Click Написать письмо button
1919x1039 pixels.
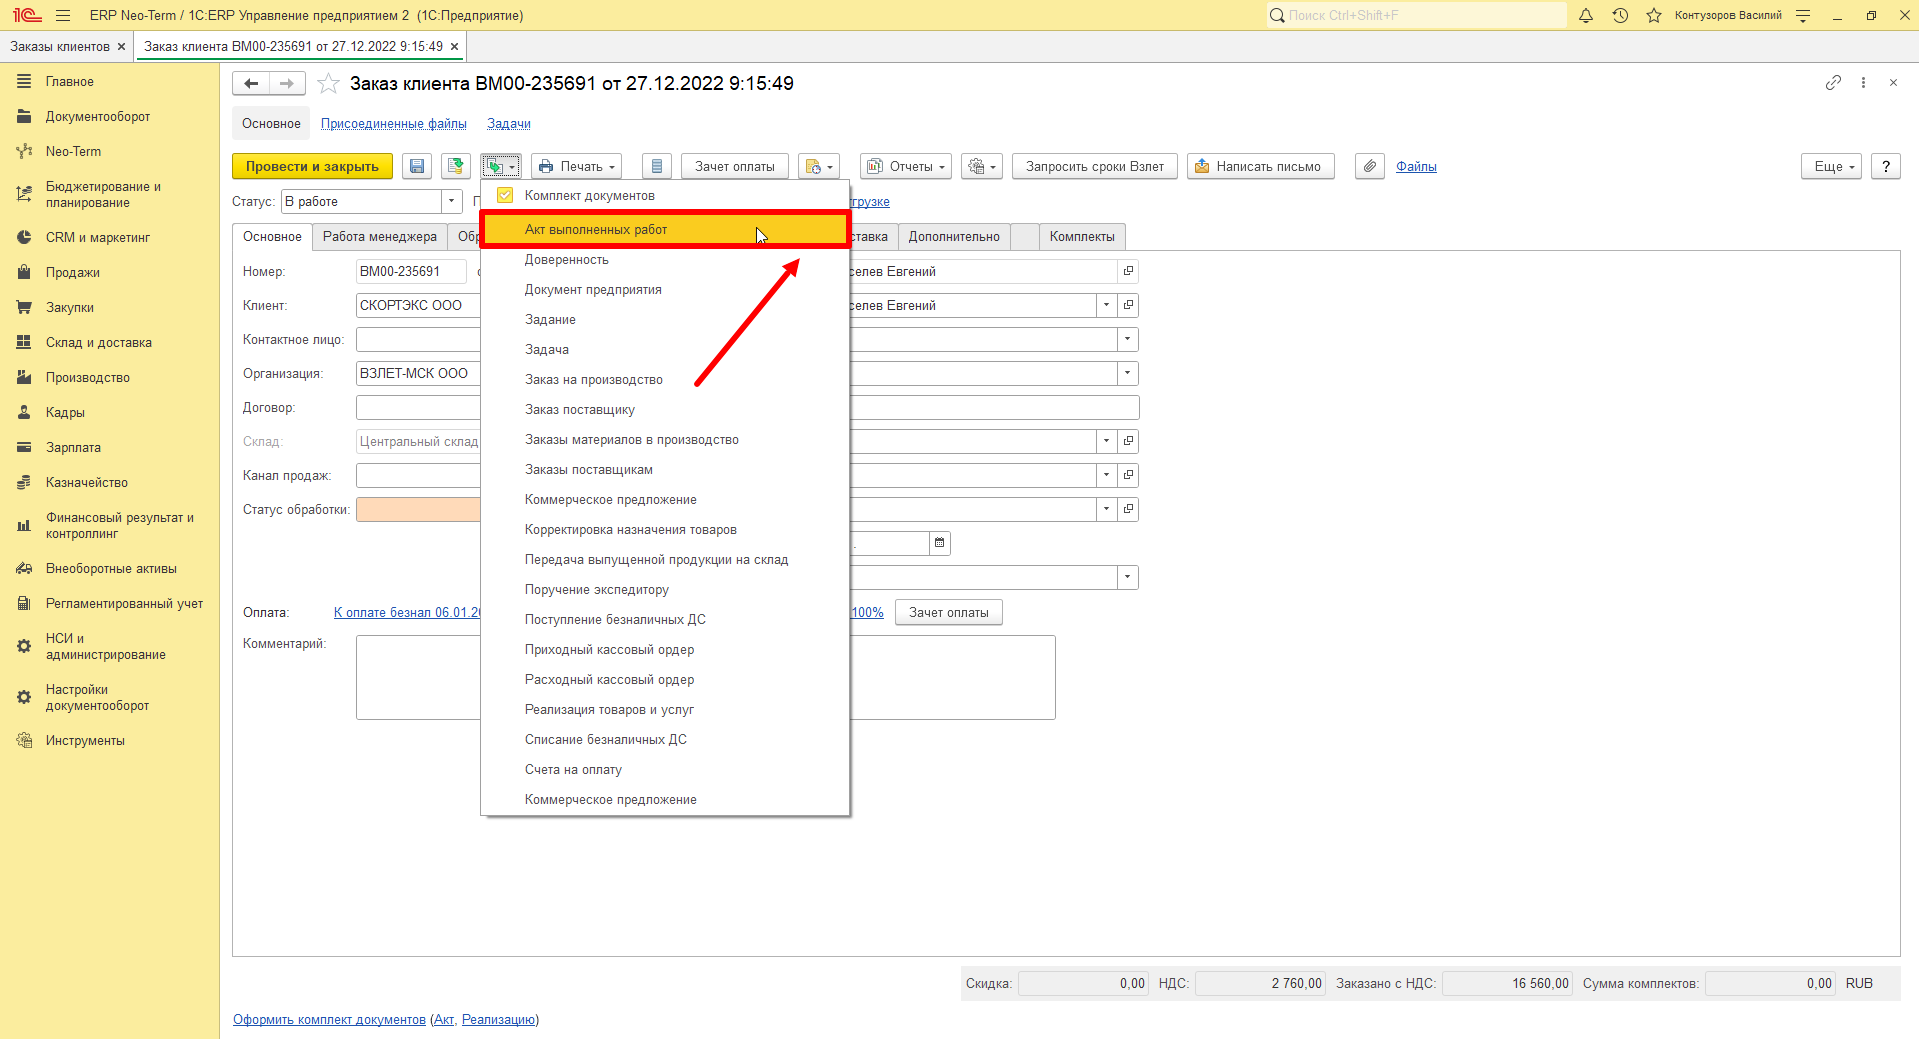[1260, 167]
